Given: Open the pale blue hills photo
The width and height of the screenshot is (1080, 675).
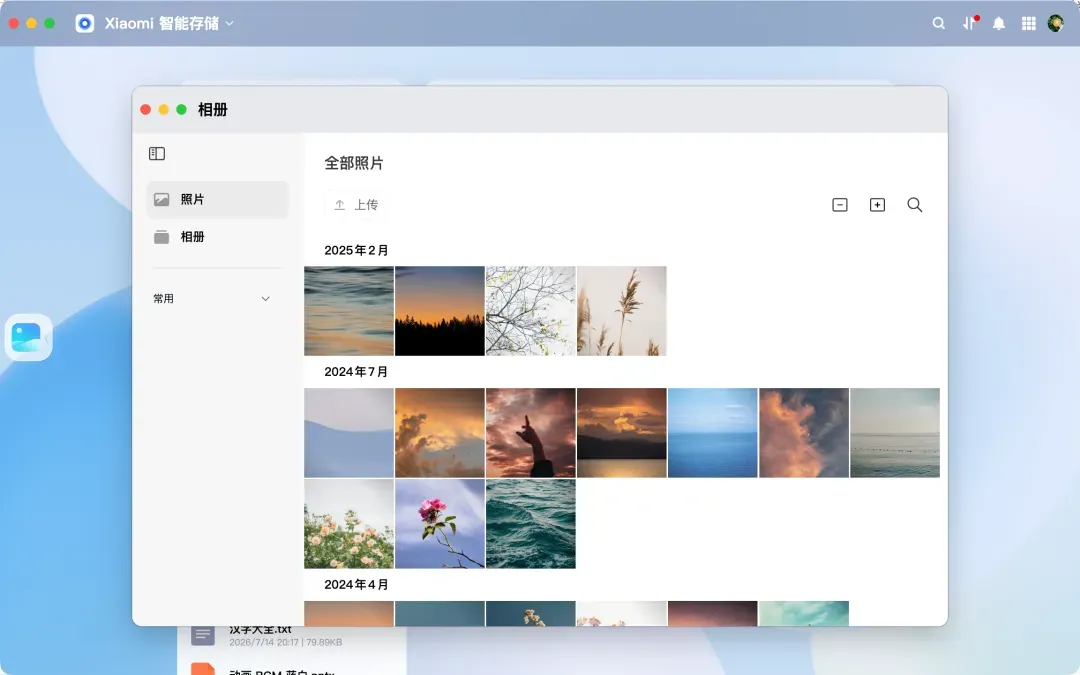Looking at the screenshot, I should click(349, 433).
